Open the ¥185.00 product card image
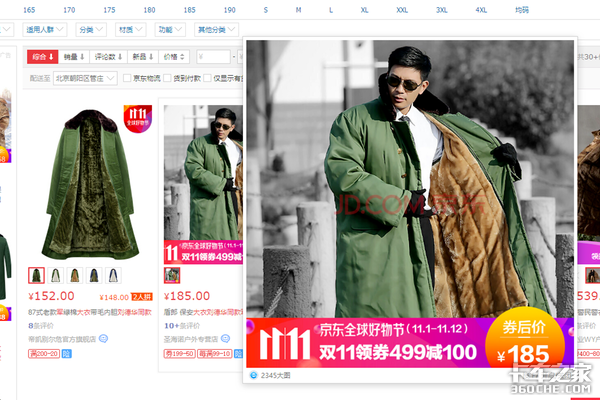 [x=203, y=184]
